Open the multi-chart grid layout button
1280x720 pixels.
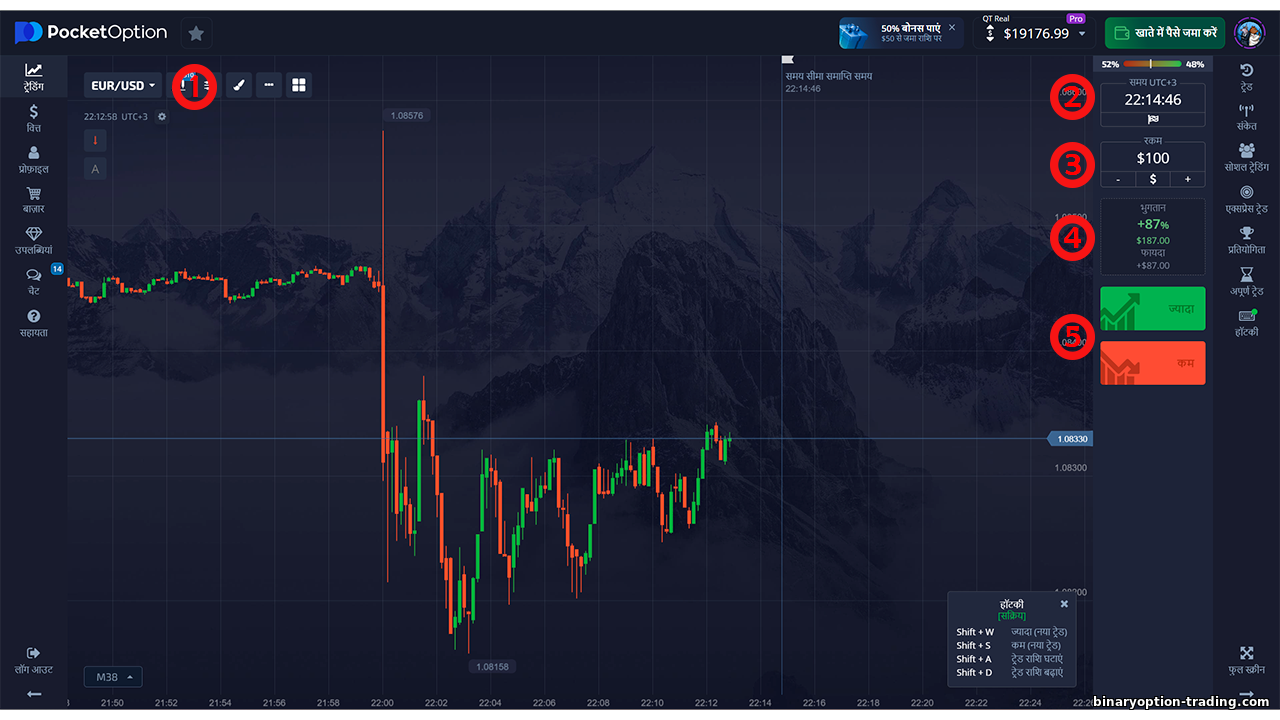(x=299, y=85)
